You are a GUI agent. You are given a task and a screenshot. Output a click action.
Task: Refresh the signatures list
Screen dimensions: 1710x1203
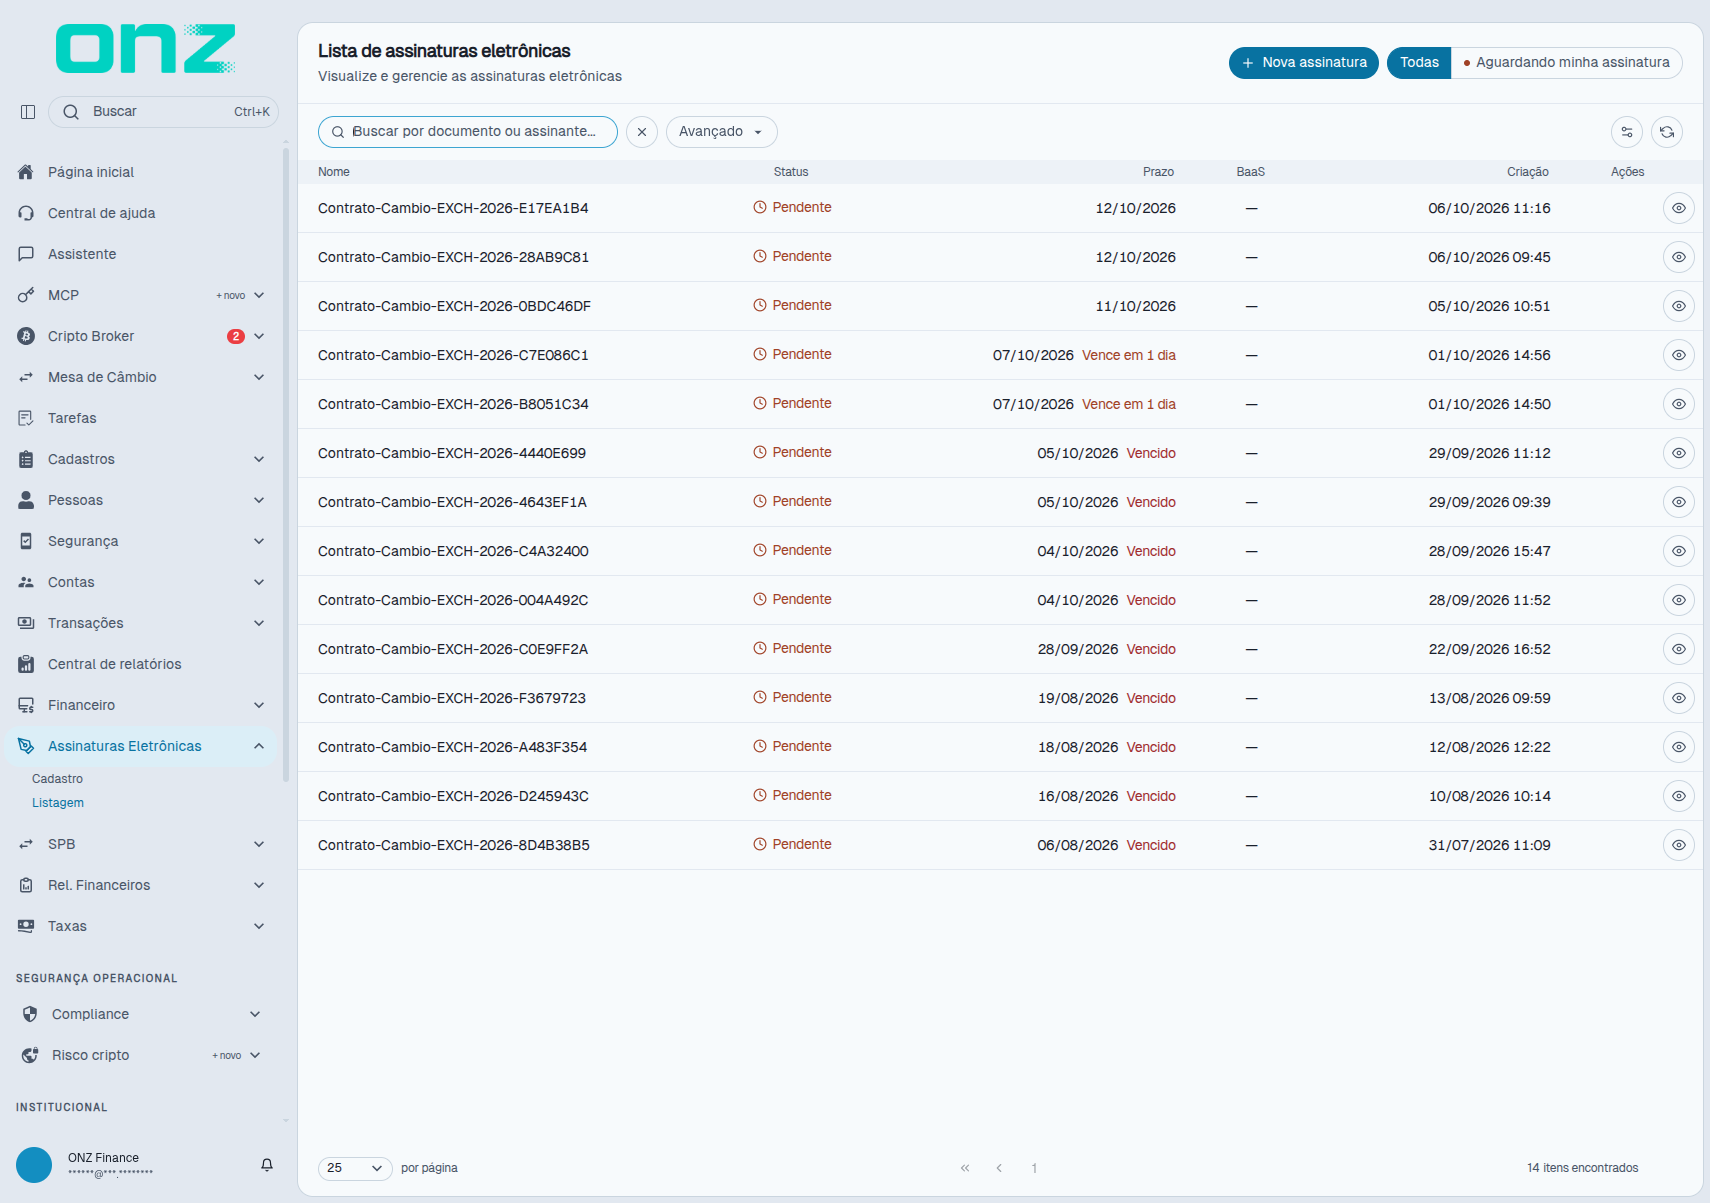point(1667,132)
